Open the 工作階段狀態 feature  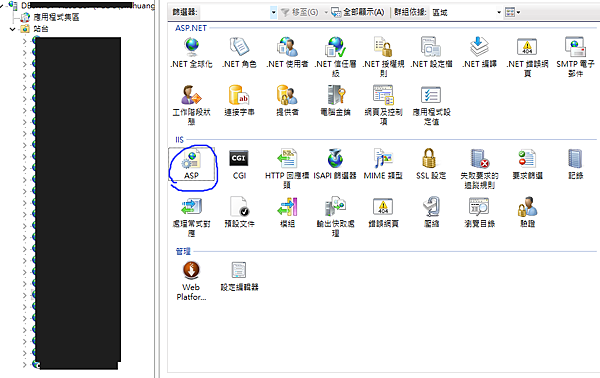click(191, 105)
